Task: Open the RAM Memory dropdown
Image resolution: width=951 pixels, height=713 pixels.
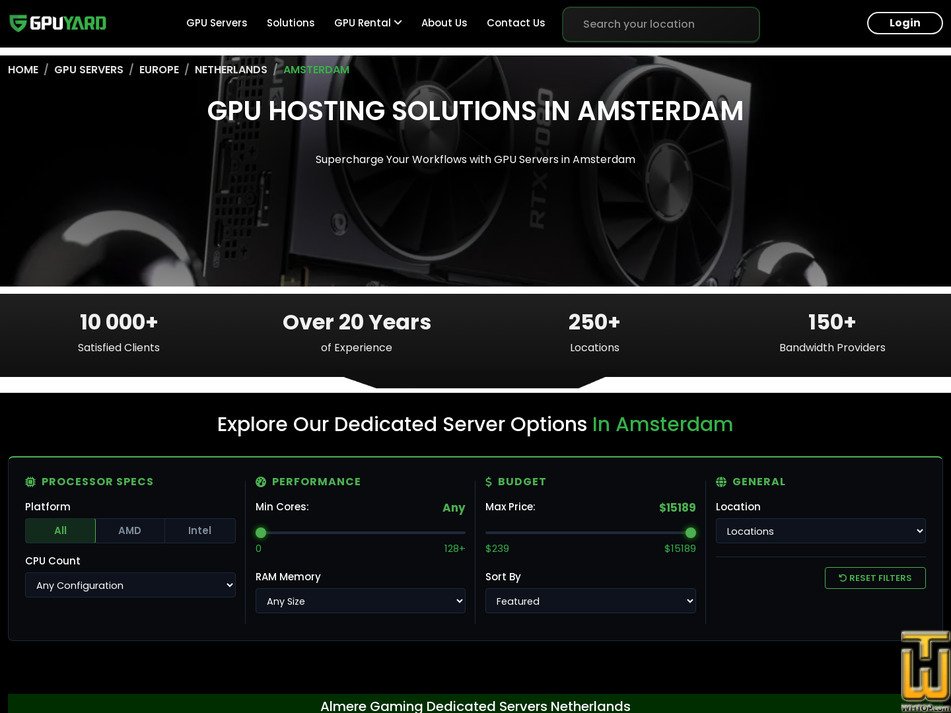Action: click(360, 601)
